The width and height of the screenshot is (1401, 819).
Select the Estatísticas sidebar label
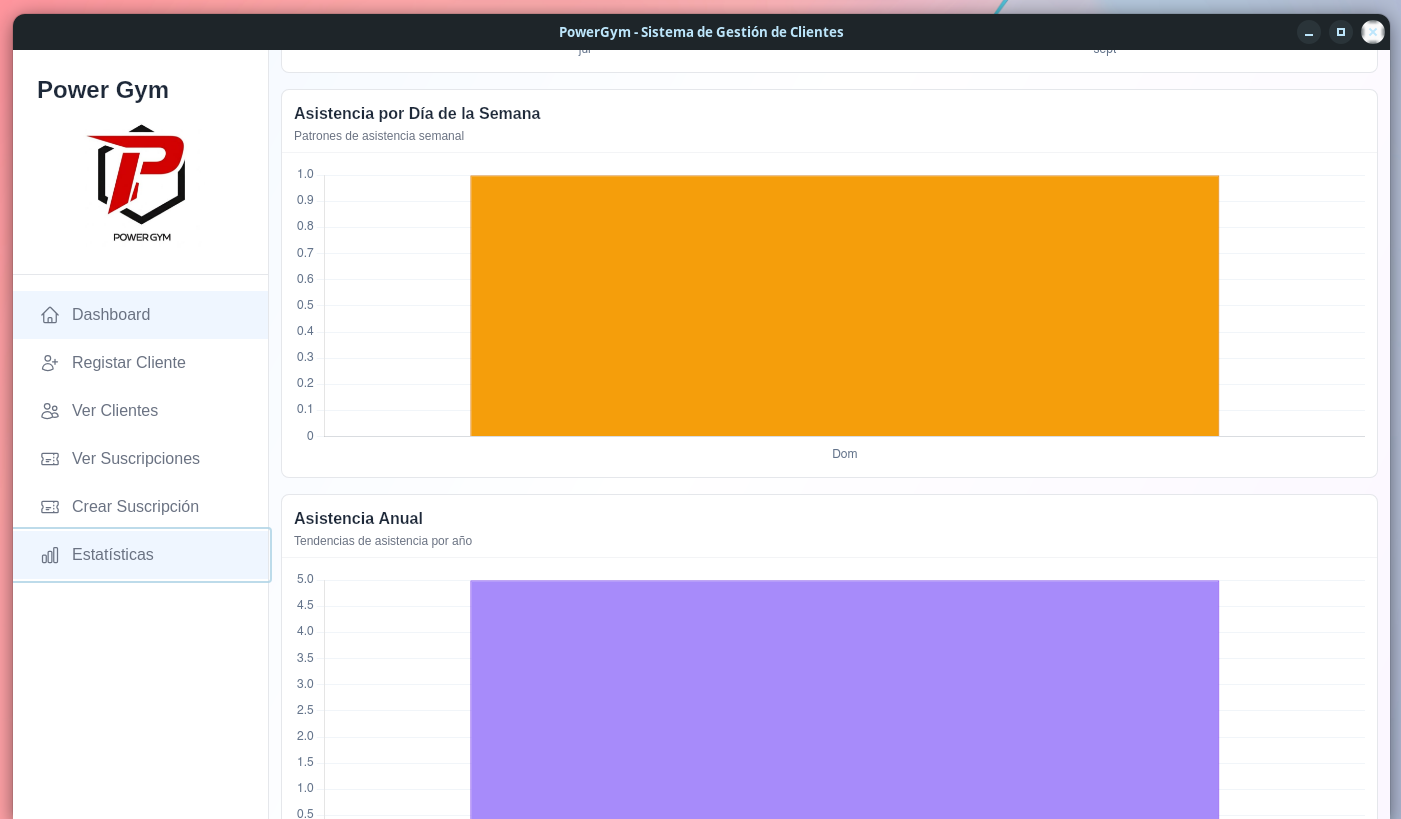pyautogui.click(x=113, y=555)
